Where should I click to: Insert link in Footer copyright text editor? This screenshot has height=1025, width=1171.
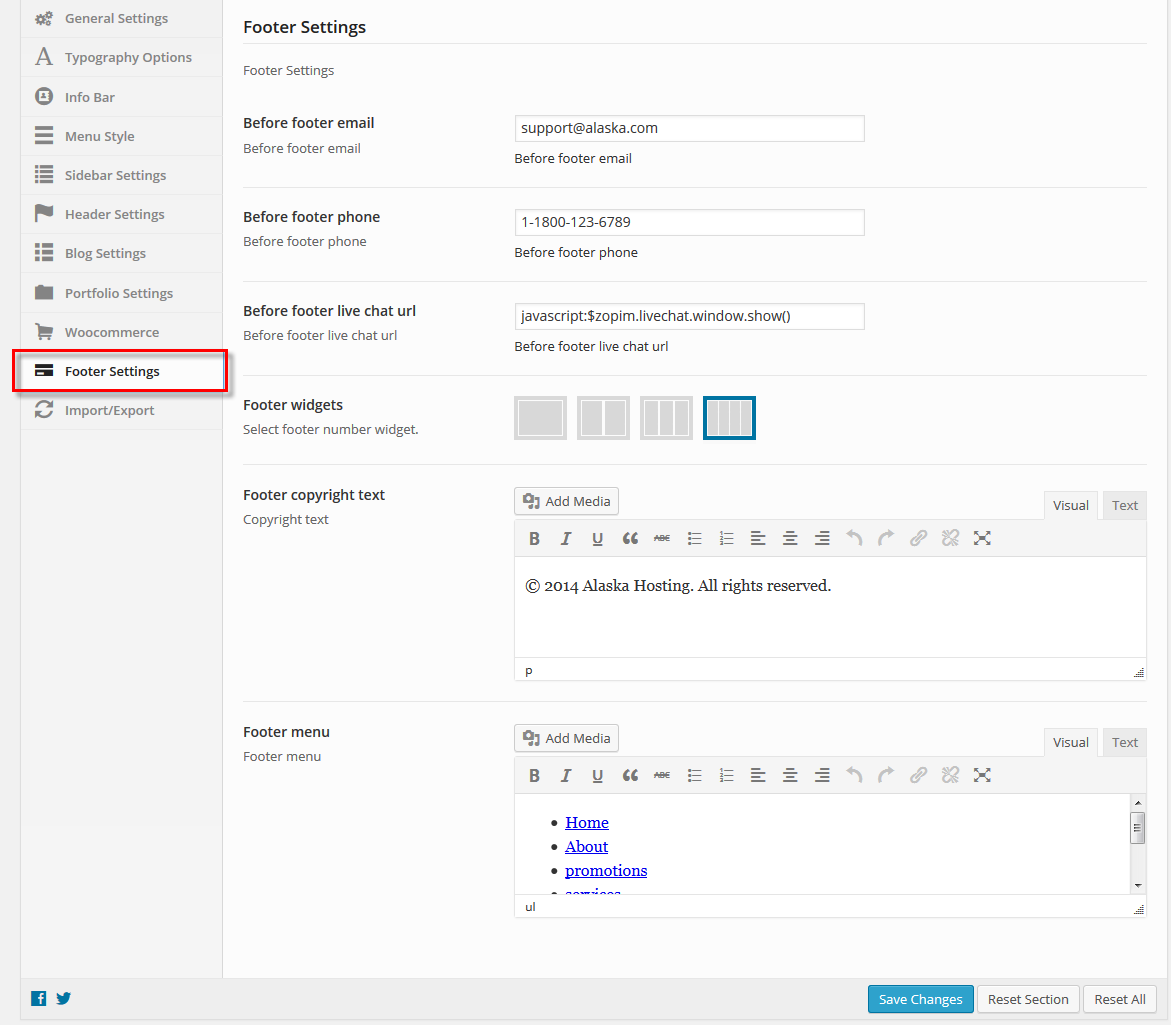[919, 538]
